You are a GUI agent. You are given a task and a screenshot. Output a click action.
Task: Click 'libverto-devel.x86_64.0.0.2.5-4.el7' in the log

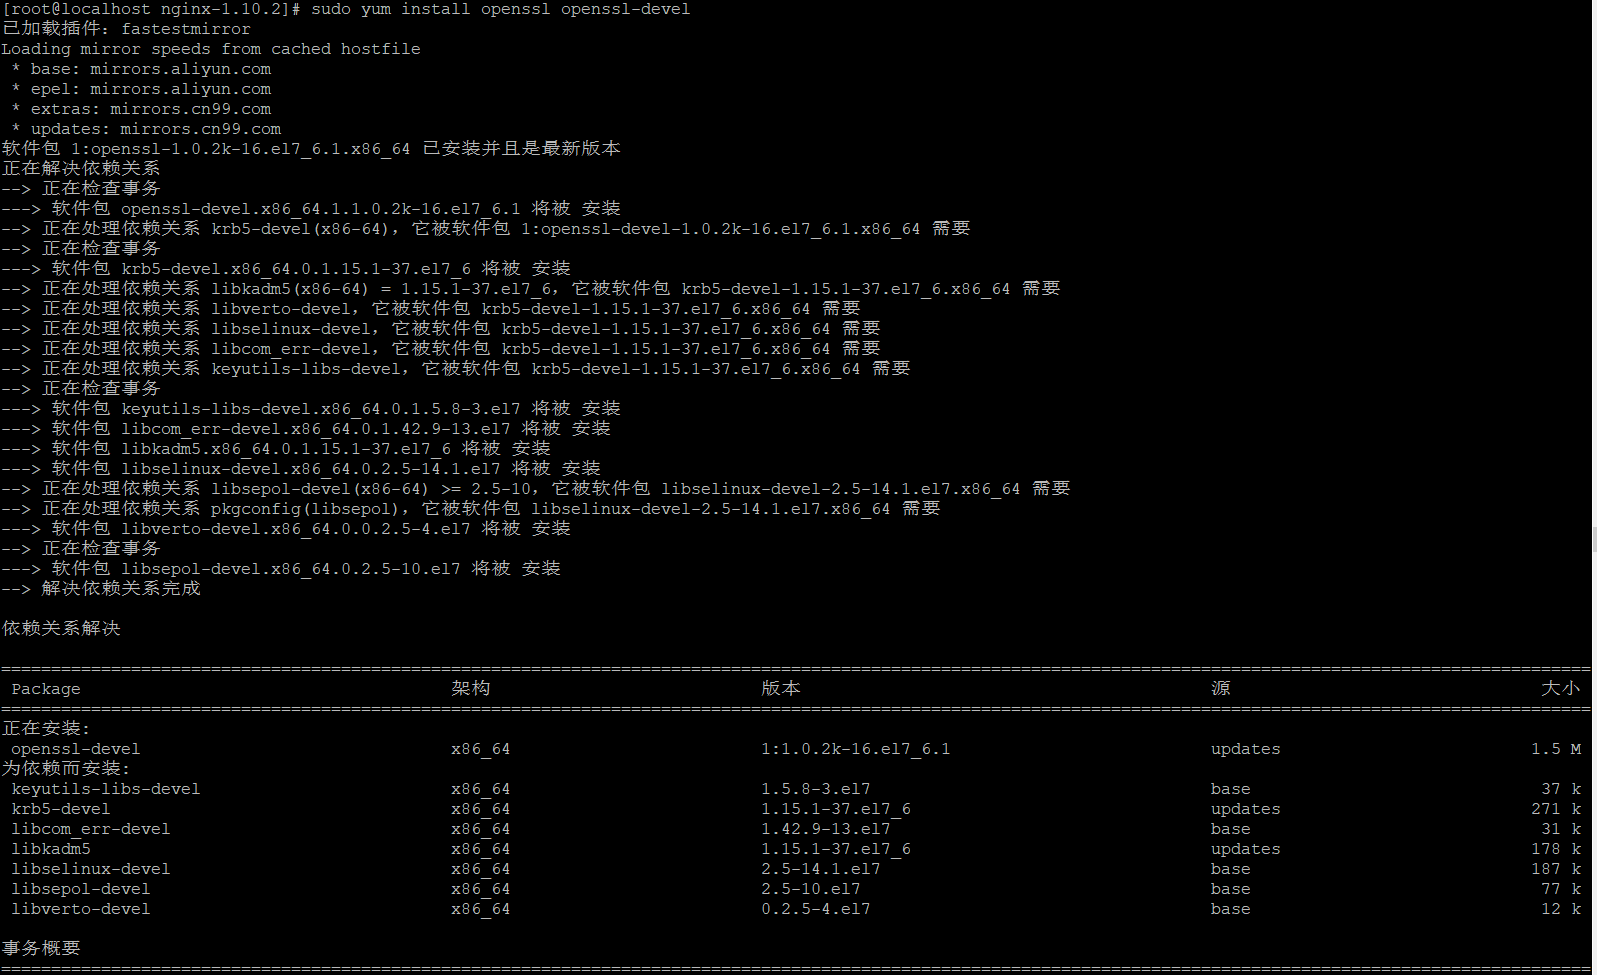296,529
